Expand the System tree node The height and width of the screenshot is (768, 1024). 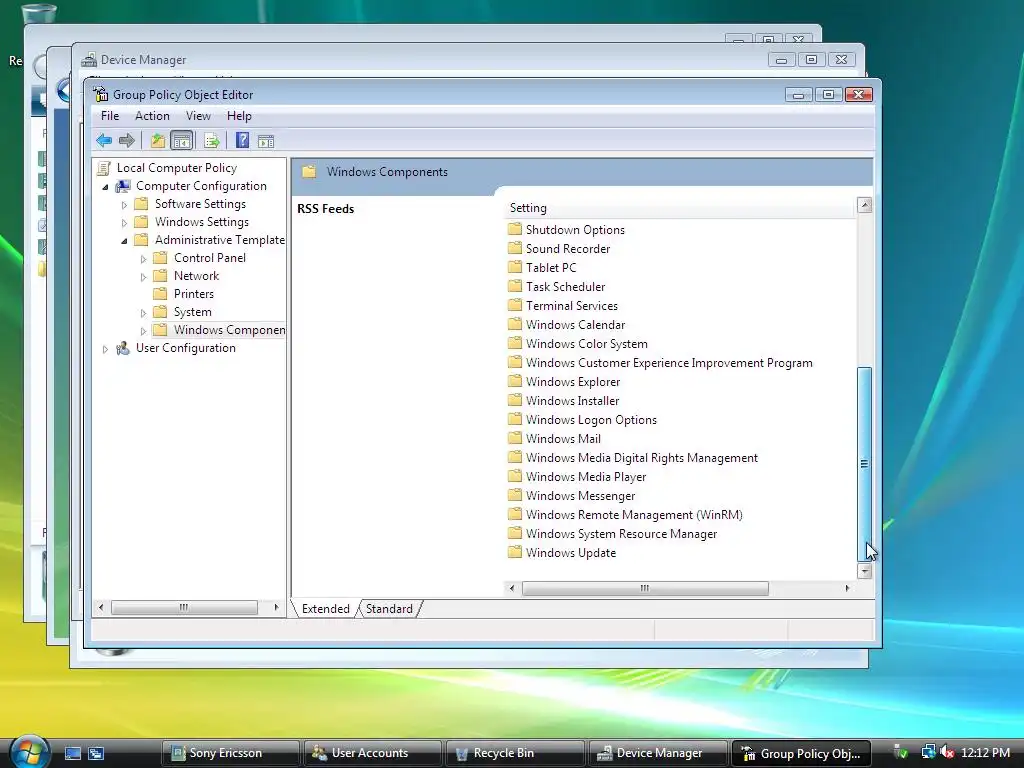click(x=143, y=313)
